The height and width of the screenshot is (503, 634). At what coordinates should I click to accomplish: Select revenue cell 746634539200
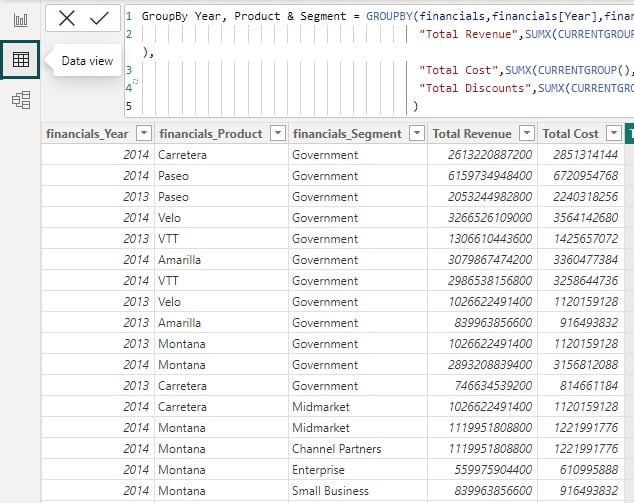(482, 386)
